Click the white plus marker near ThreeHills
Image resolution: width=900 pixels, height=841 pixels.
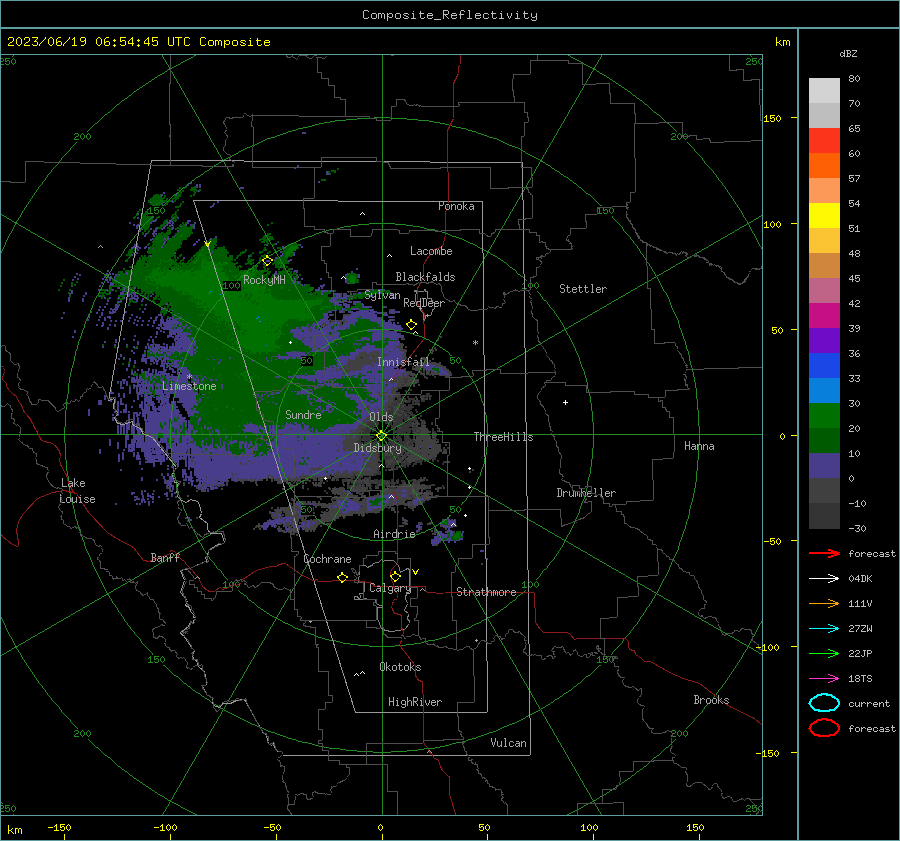[565, 402]
